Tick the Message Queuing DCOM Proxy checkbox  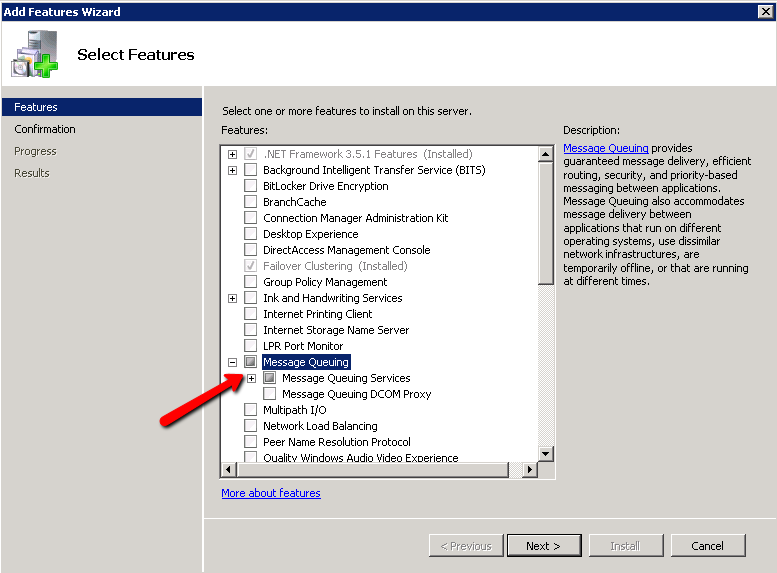(x=270, y=394)
